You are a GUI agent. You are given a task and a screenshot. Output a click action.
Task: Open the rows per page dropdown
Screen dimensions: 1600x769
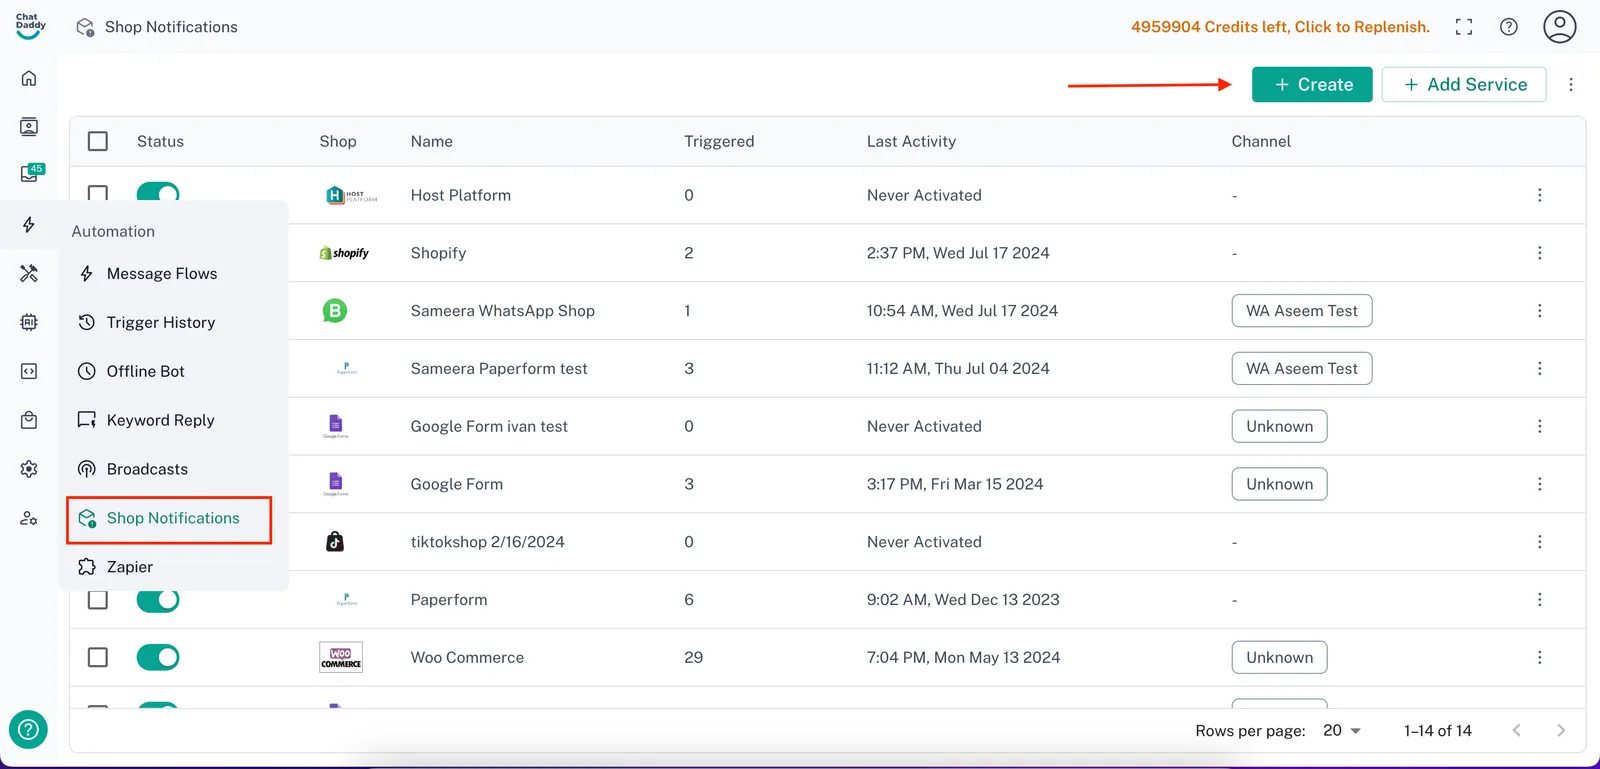1342,731
